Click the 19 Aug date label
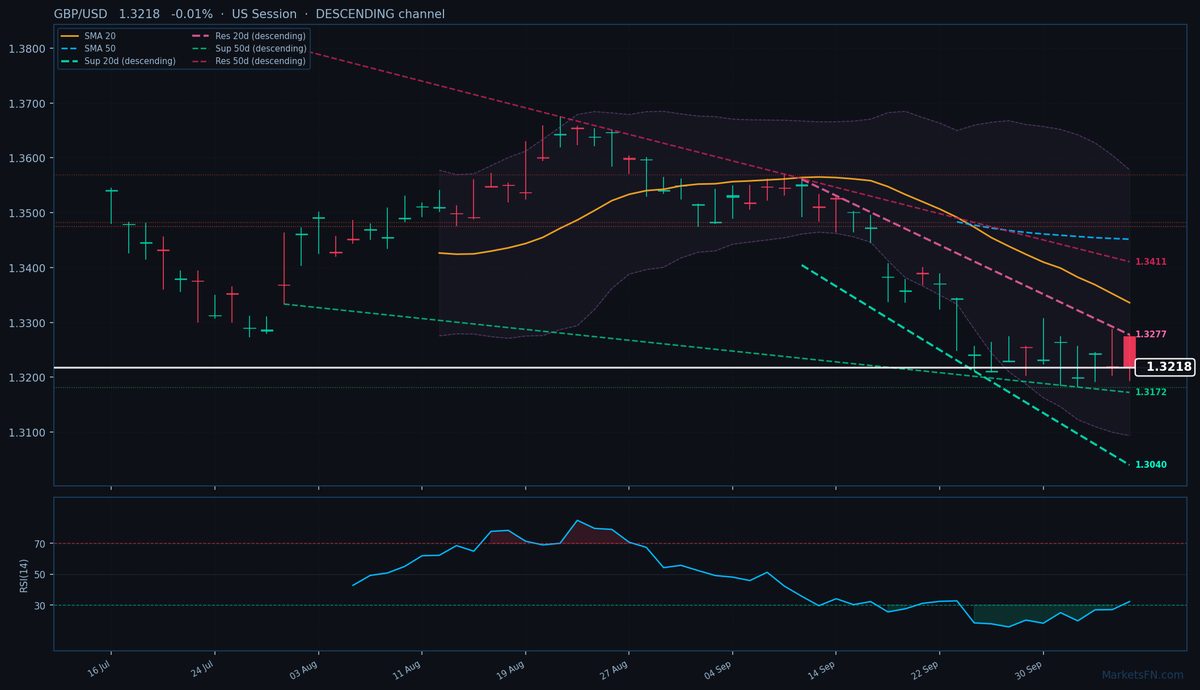The height and width of the screenshot is (690, 1200). 512,668
